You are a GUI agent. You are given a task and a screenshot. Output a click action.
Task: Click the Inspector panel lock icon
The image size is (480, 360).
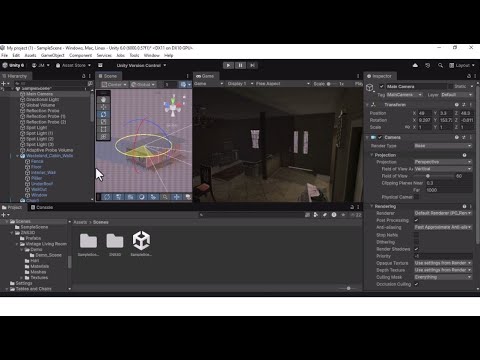coord(469,76)
